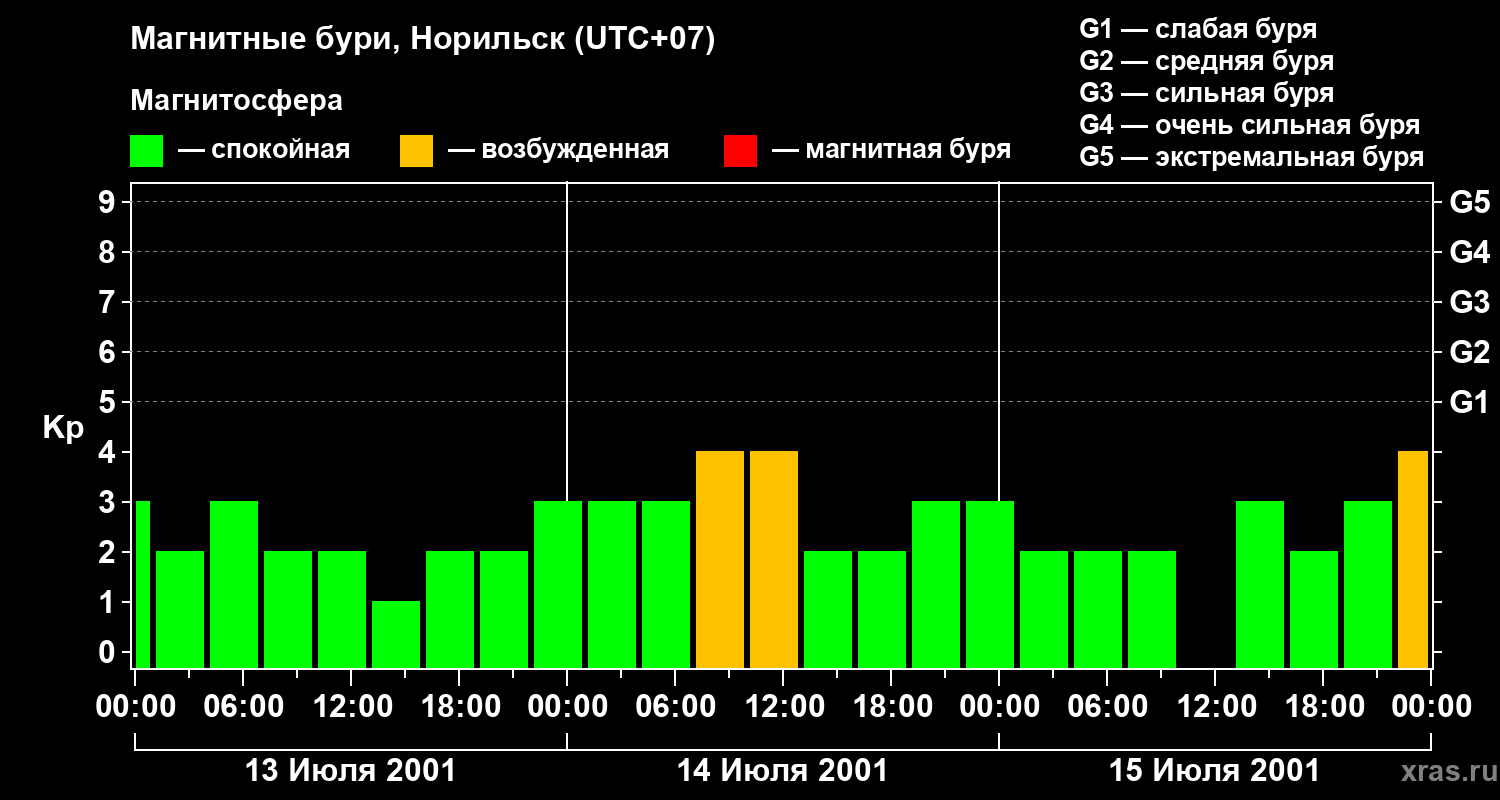Click the '— магнитная буря' legend label
This screenshot has height=800, width=1500.
pyautogui.click(x=892, y=150)
